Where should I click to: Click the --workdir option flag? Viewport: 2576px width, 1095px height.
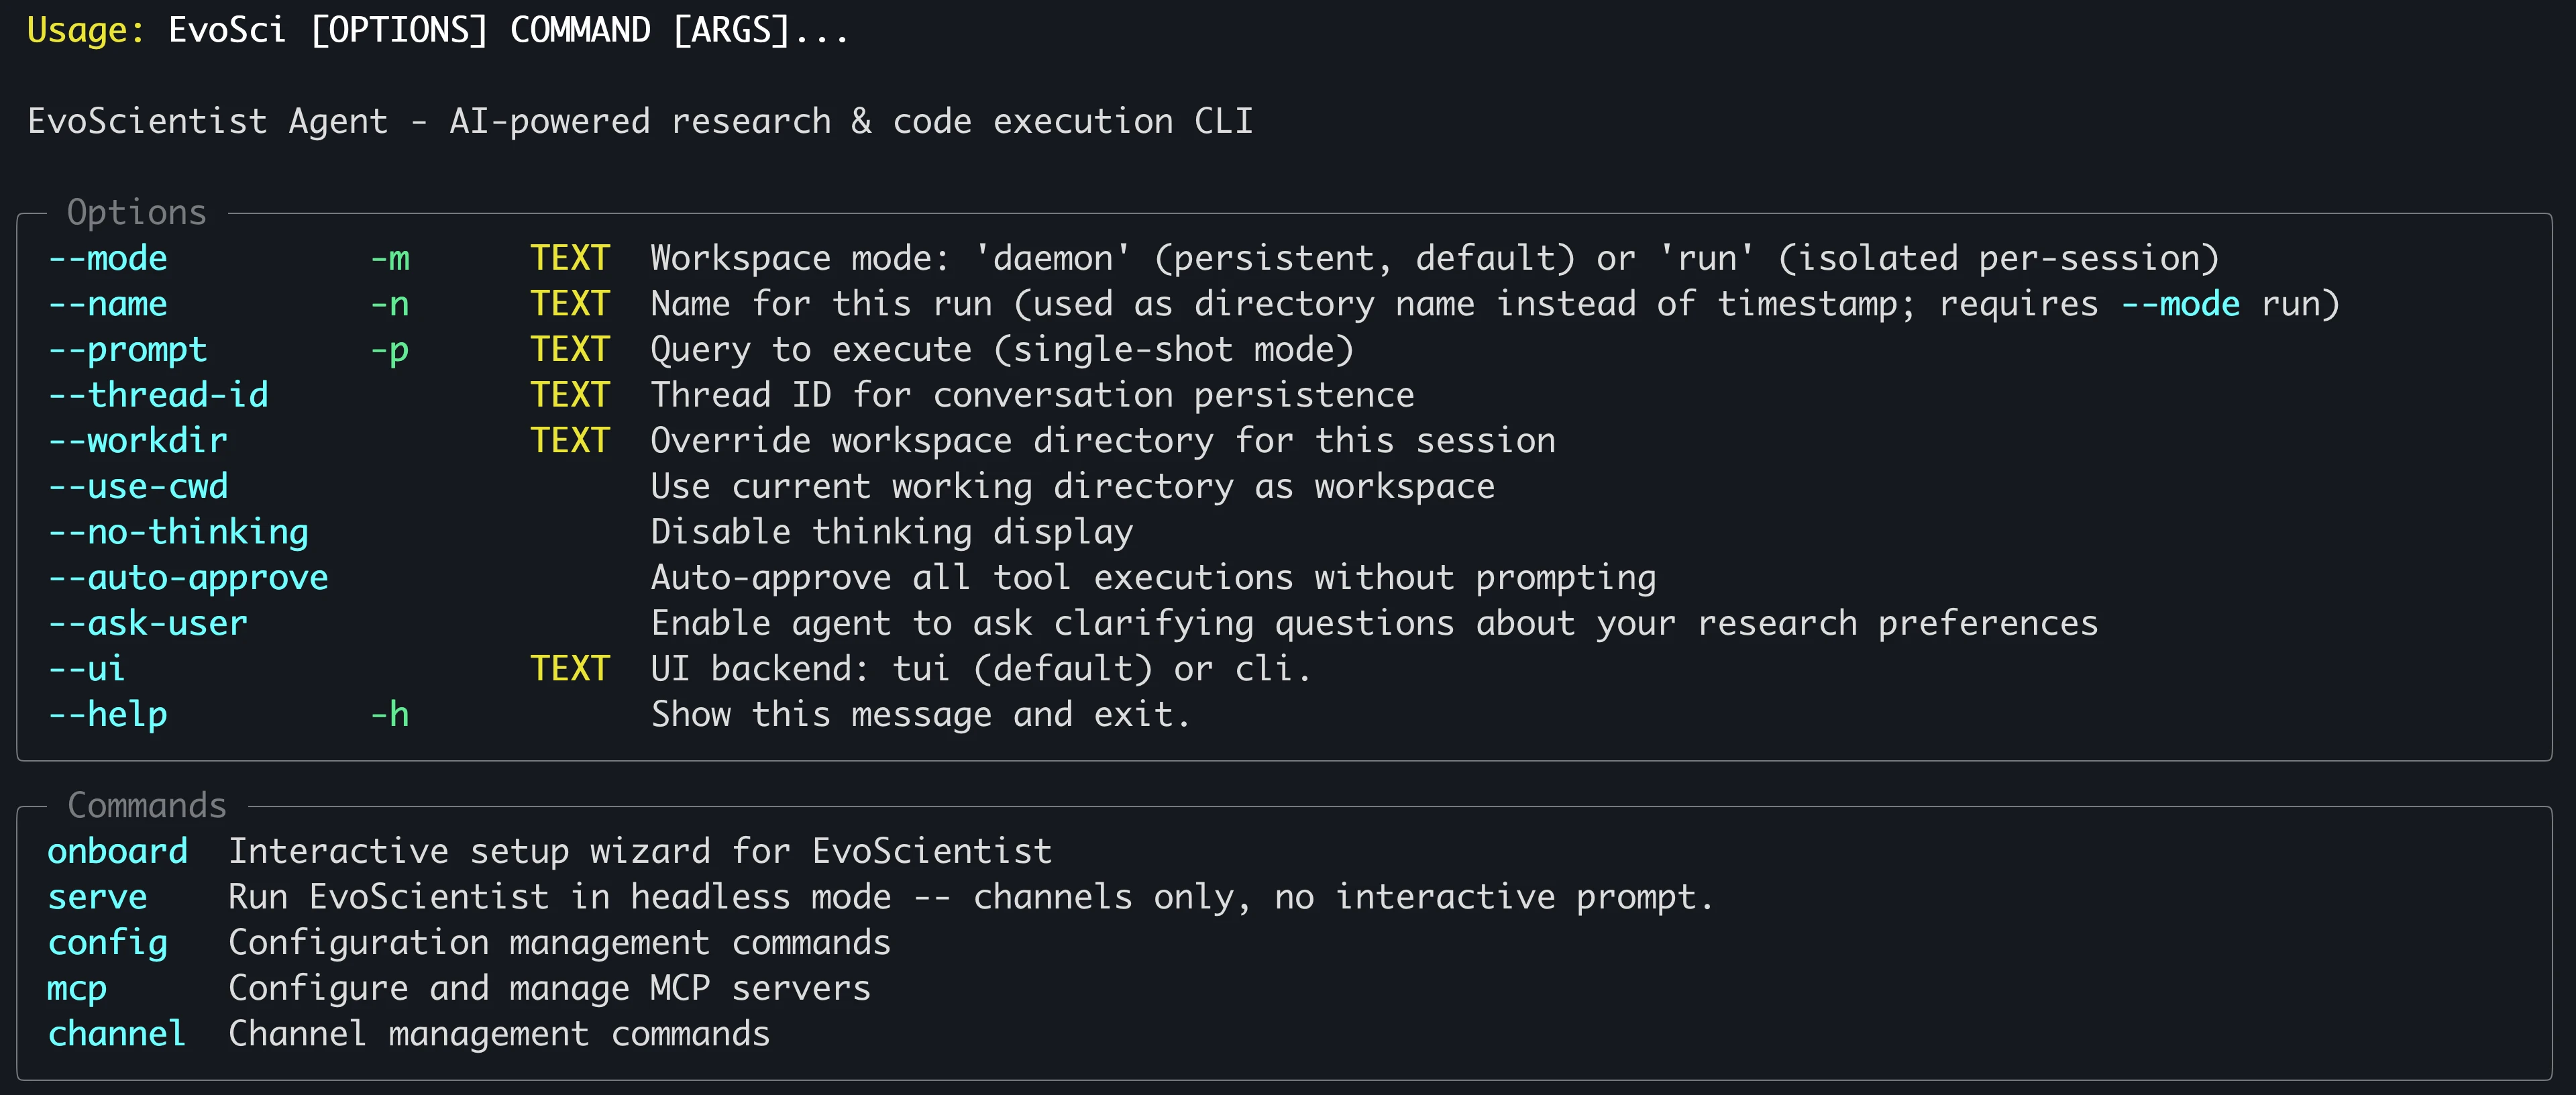click(x=138, y=441)
